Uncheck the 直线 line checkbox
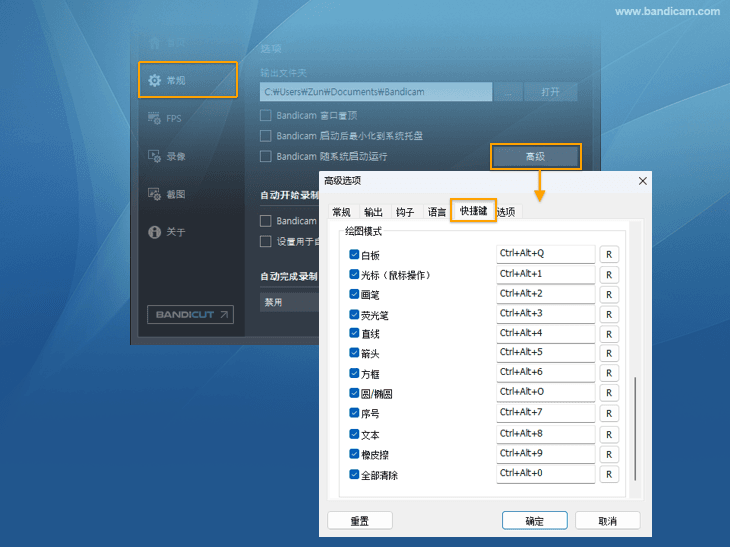Viewport: 730px width, 547px height. (354, 333)
